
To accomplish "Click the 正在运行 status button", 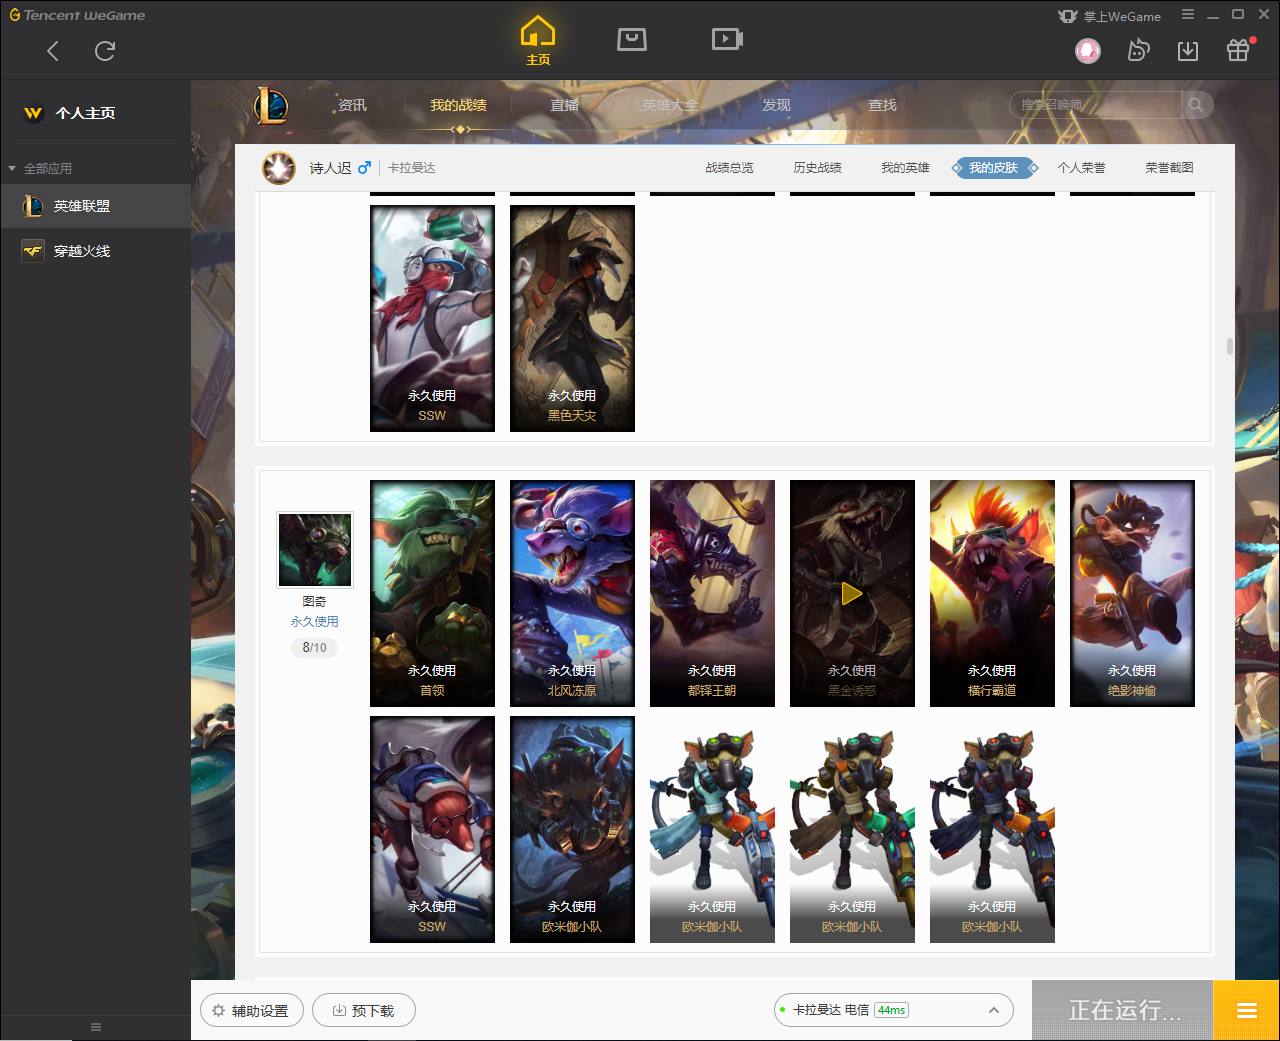I will pyautogui.click(x=1123, y=1010).
